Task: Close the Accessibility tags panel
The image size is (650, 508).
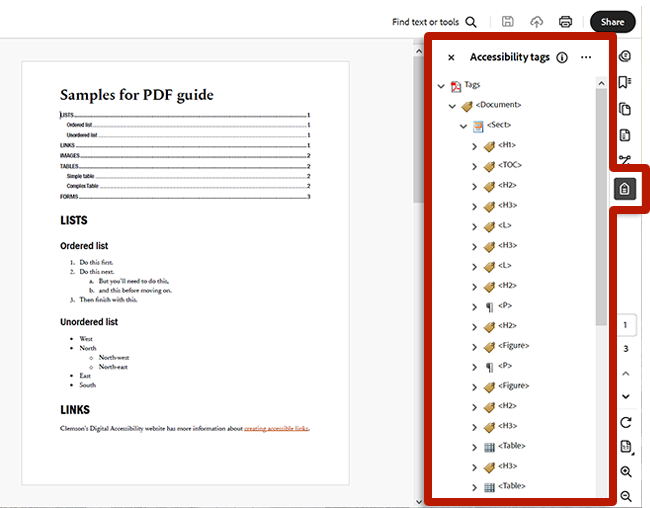Action: (x=451, y=58)
